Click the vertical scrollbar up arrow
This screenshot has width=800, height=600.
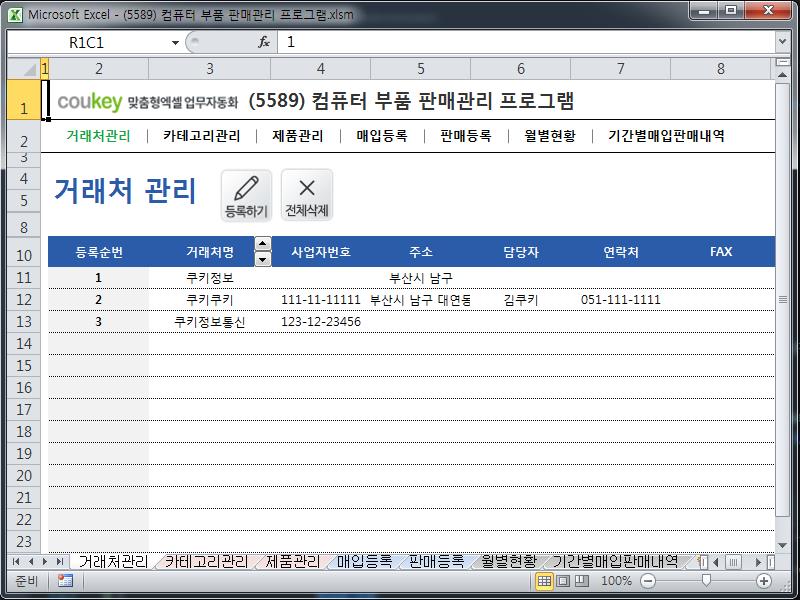(x=782, y=75)
